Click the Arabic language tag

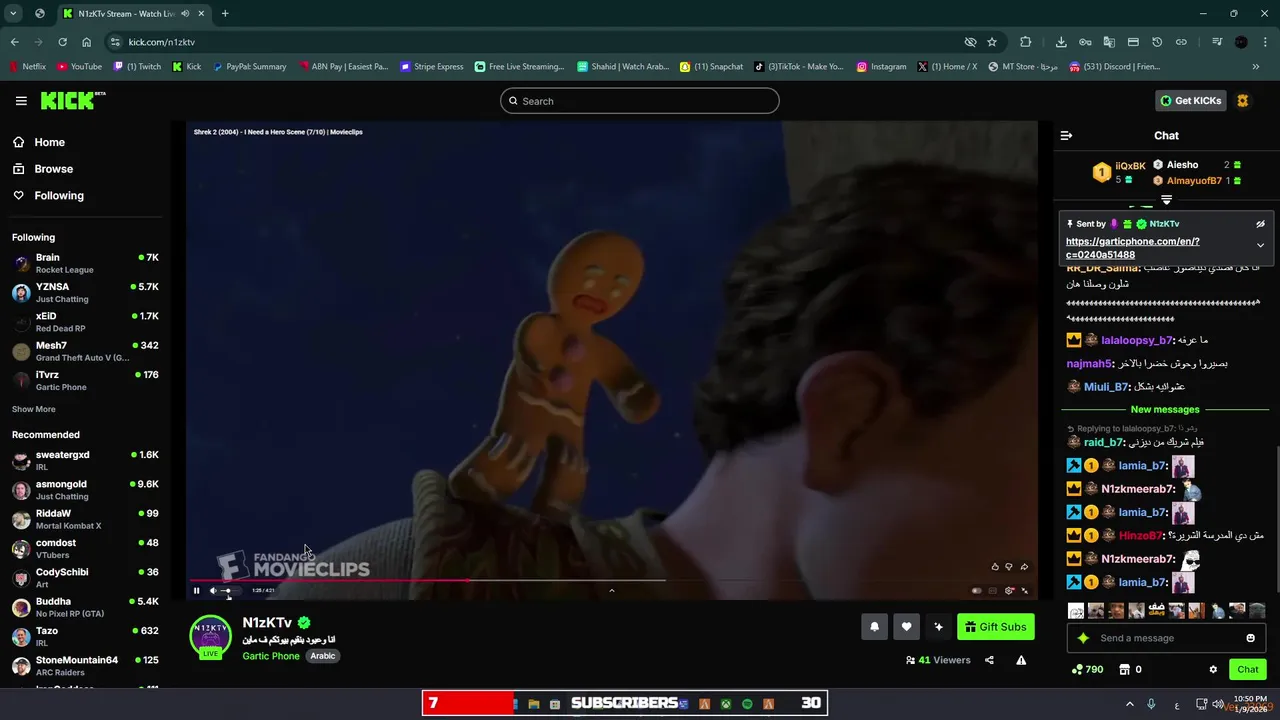323,656
